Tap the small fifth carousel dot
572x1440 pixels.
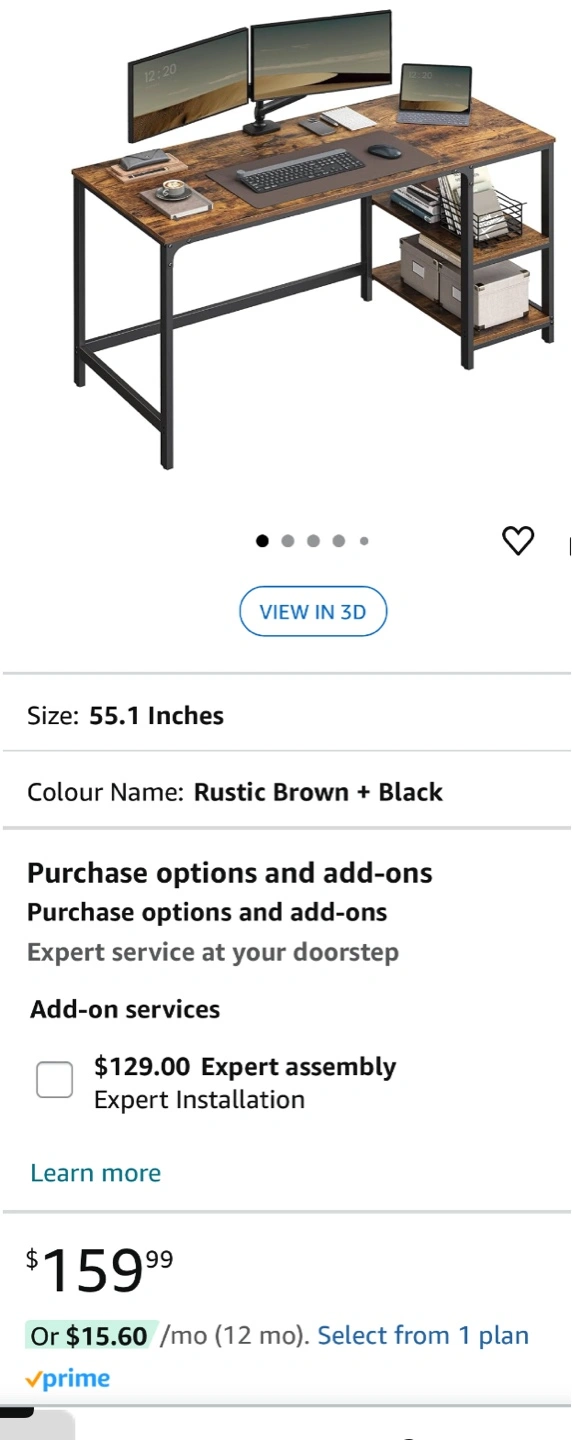pyautogui.click(x=364, y=541)
